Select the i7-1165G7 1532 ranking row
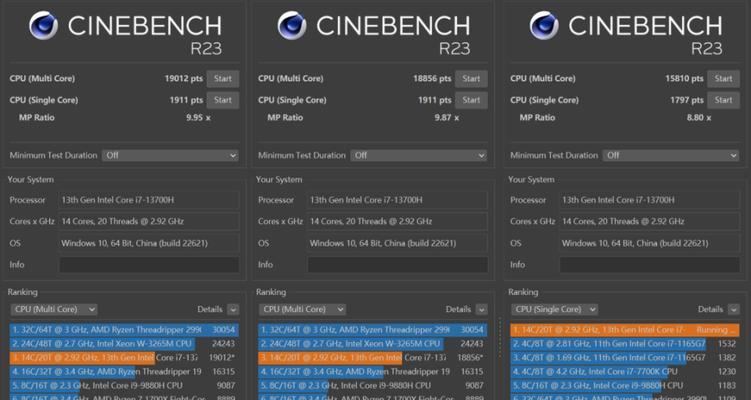This screenshot has width=751, height=400. tap(625, 343)
